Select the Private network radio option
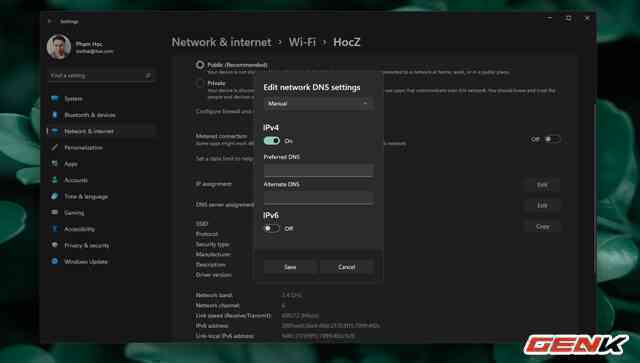 [200, 83]
